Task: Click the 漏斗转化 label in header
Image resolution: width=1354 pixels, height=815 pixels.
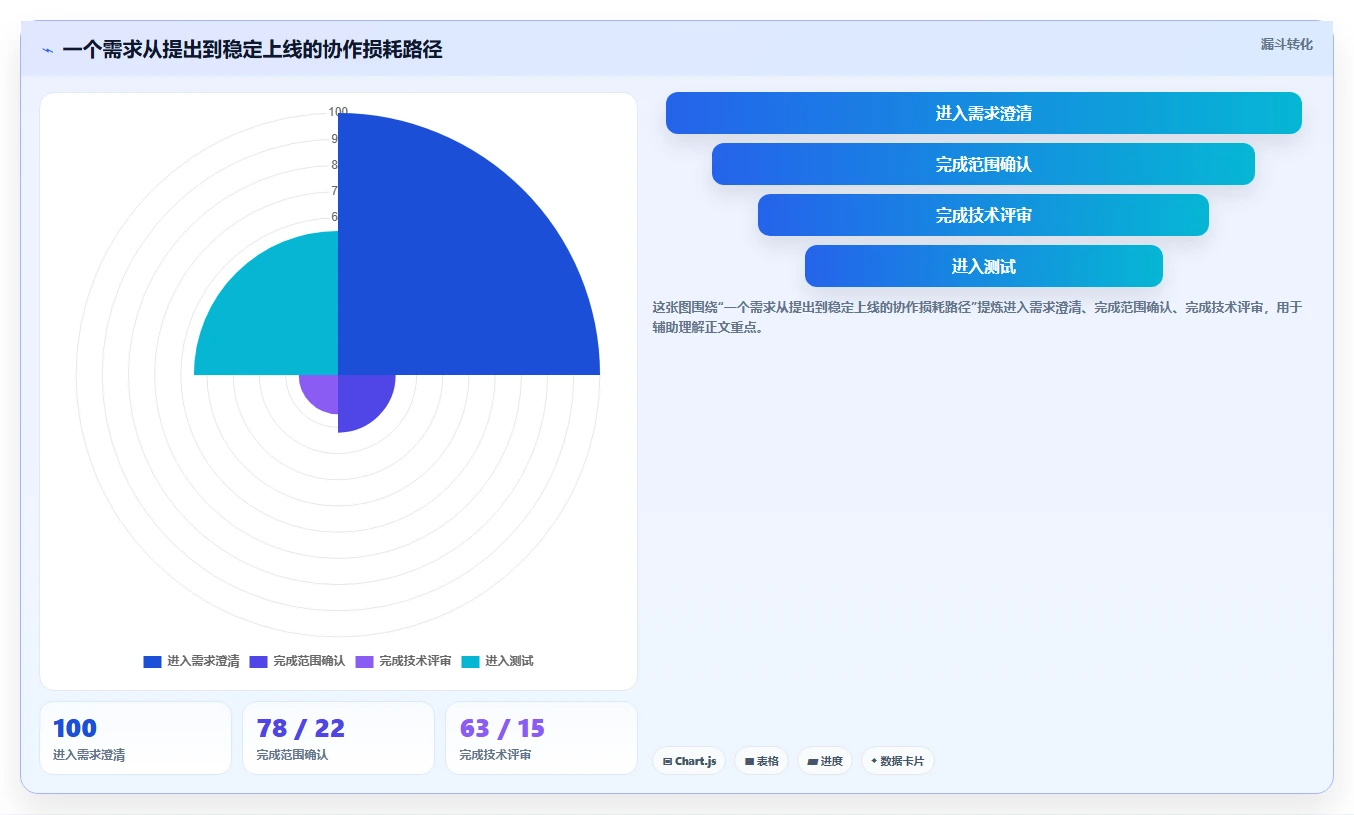Action: [x=1286, y=44]
